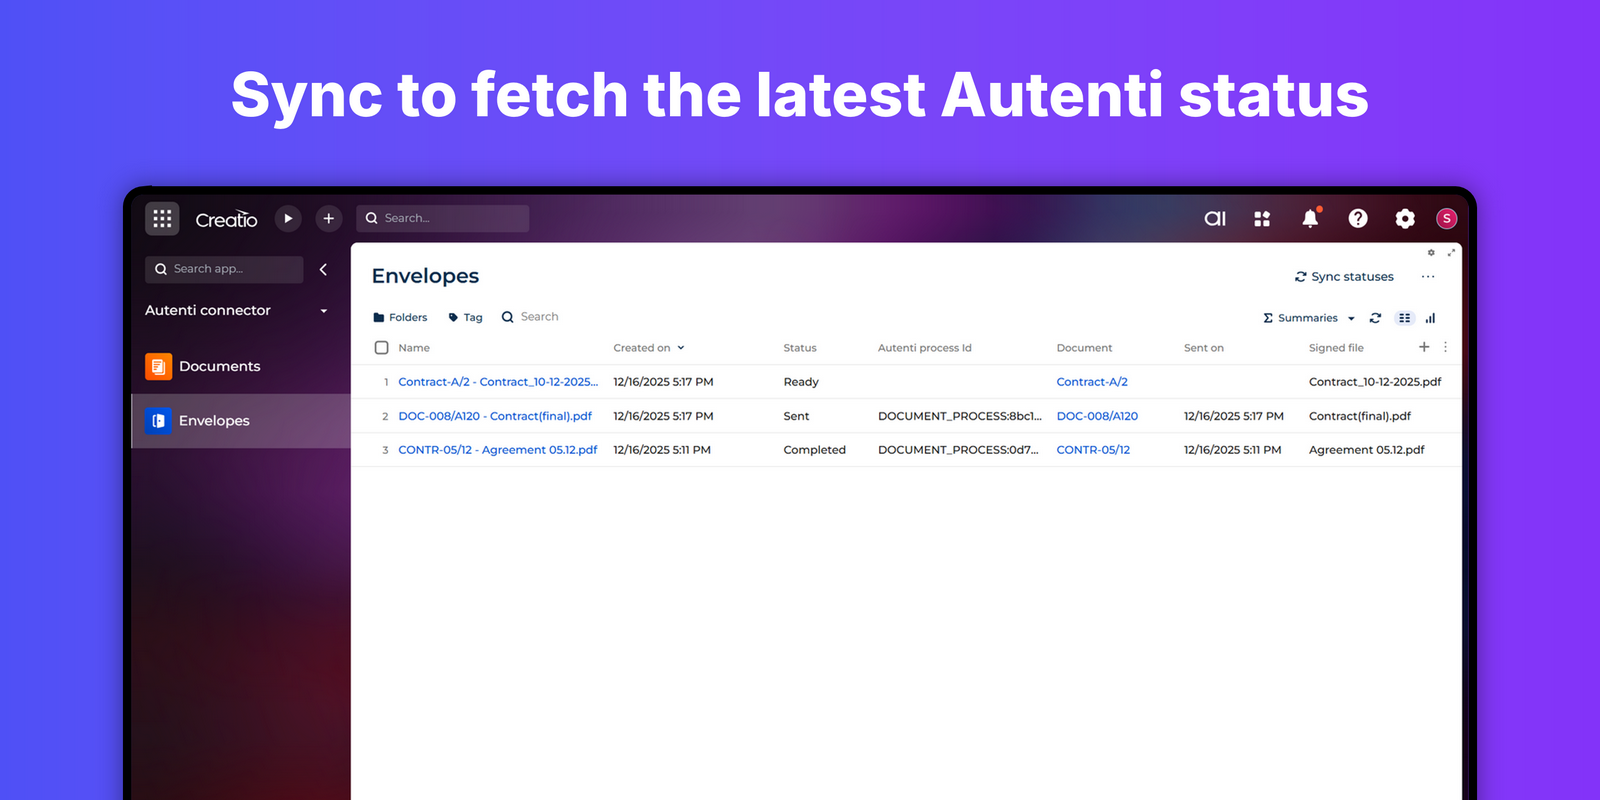Screen dimensions: 1600x800
Task: Click the refresh list icon beside Summaries
Action: click(1375, 318)
